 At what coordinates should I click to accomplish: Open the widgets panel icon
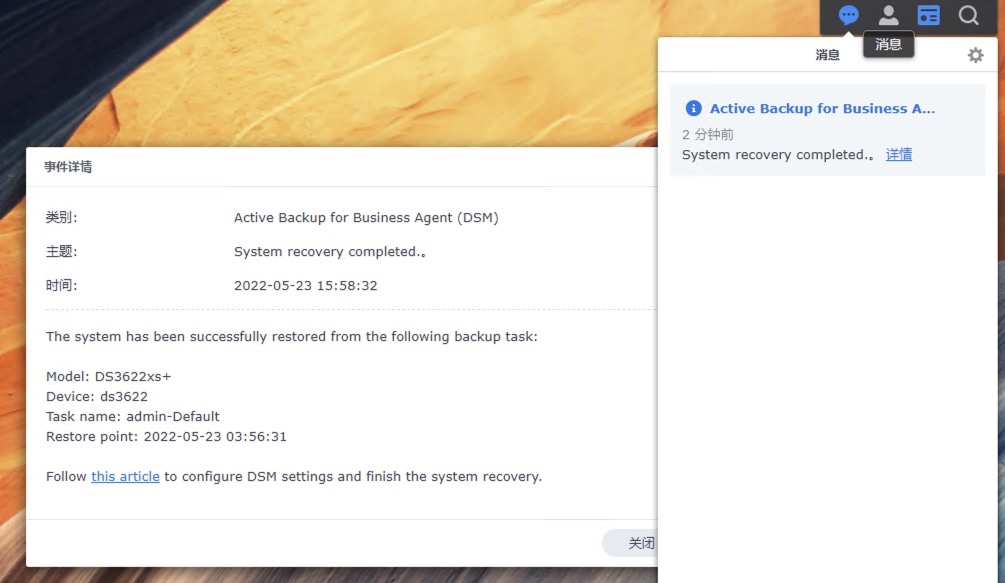(928, 15)
